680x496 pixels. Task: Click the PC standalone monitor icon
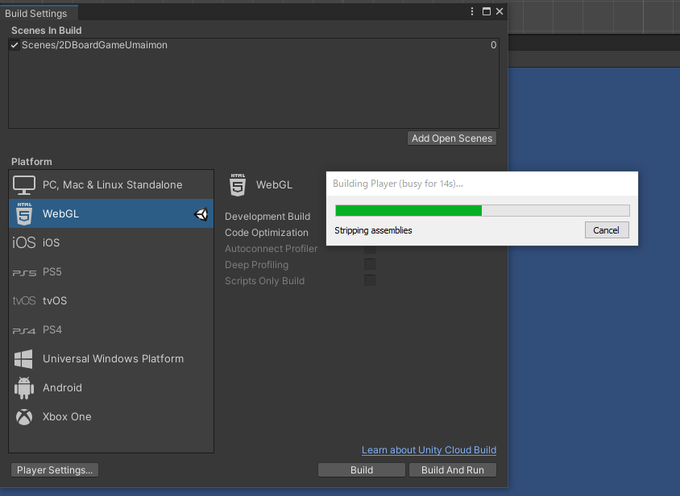click(x=24, y=185)
